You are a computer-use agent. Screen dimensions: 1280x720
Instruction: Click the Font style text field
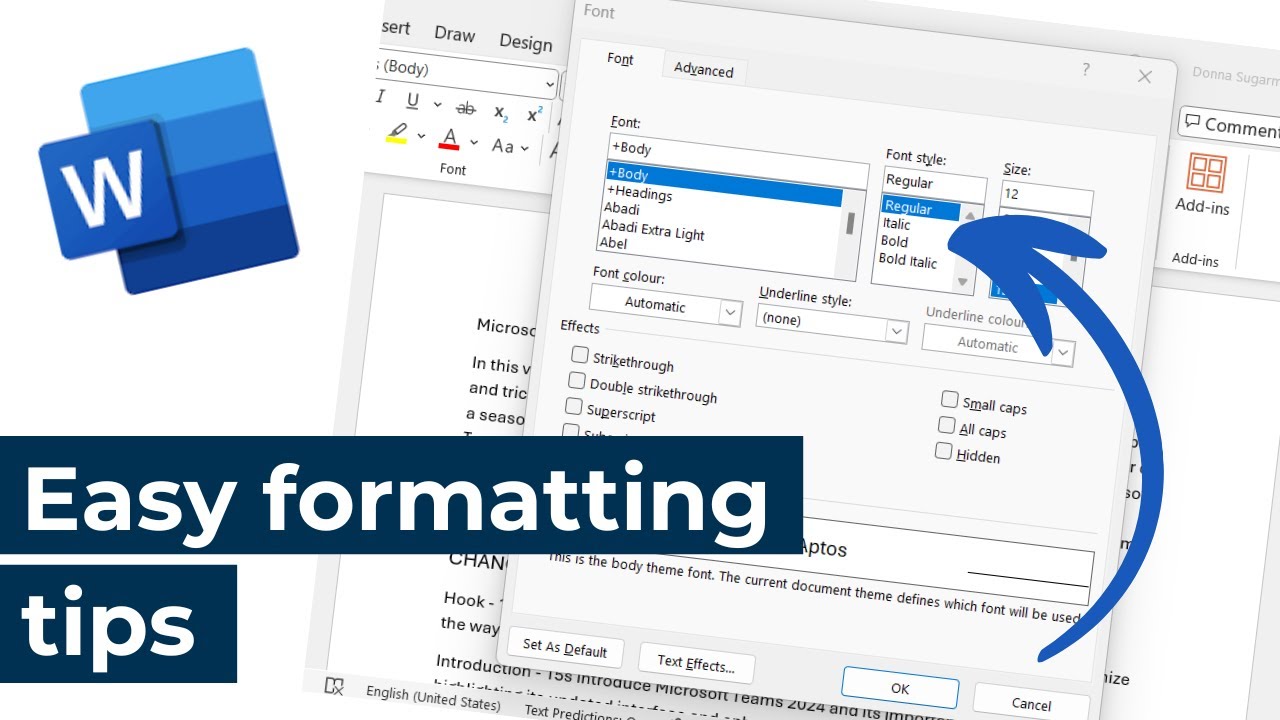pyautogui.click(x=934, y=187)
